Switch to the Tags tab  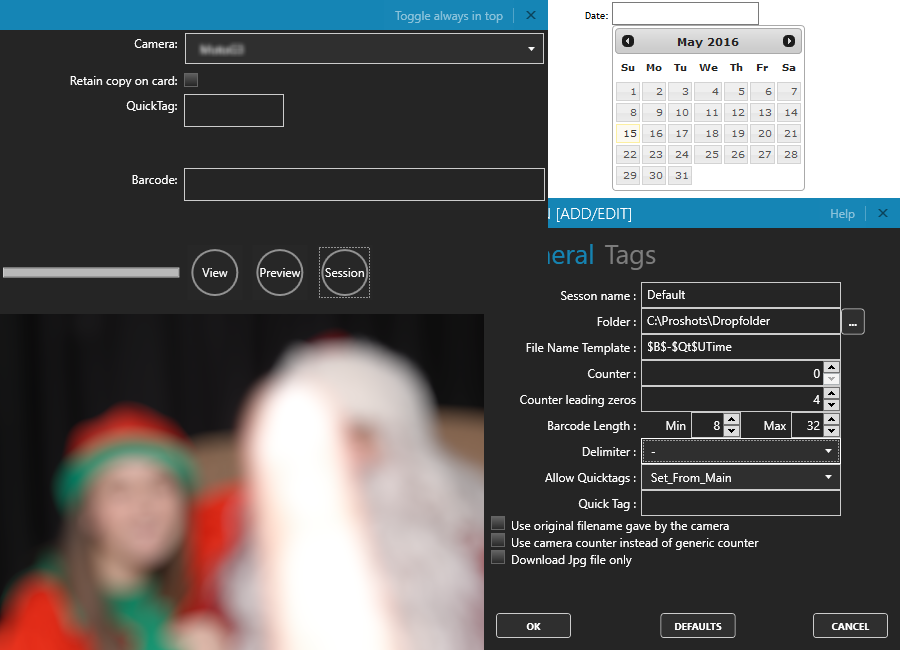pyautogui.click(x=630, y=256)
